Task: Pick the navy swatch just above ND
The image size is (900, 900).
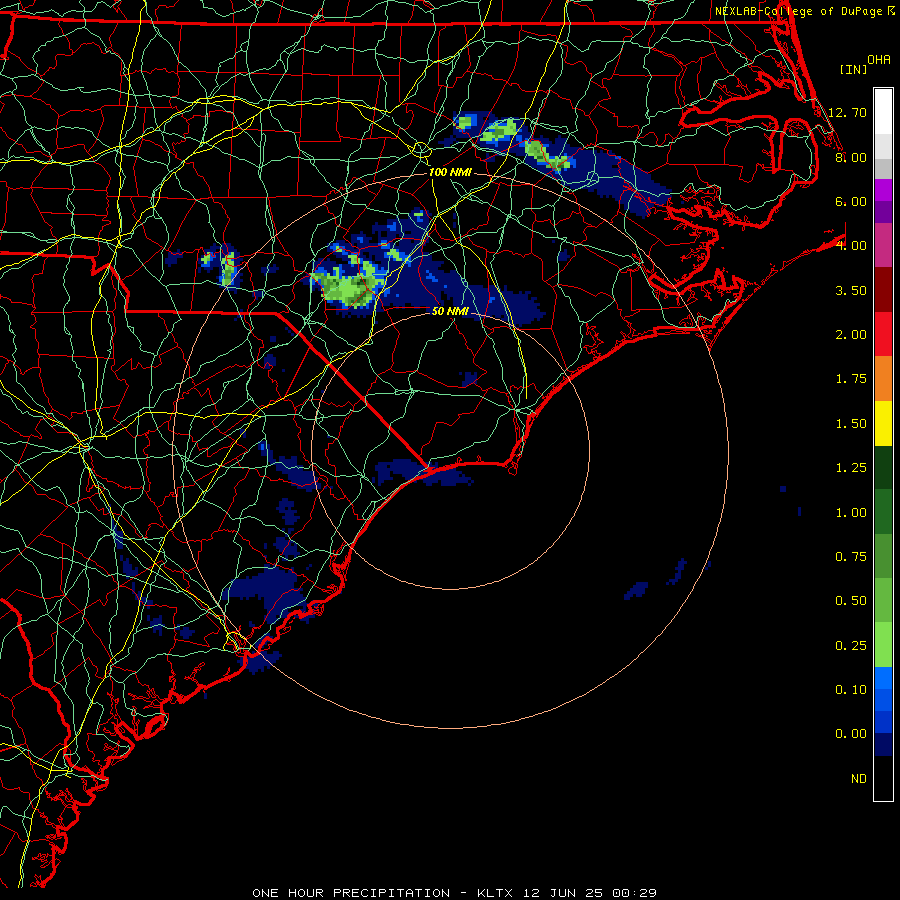Action: [x=883, y=745]
